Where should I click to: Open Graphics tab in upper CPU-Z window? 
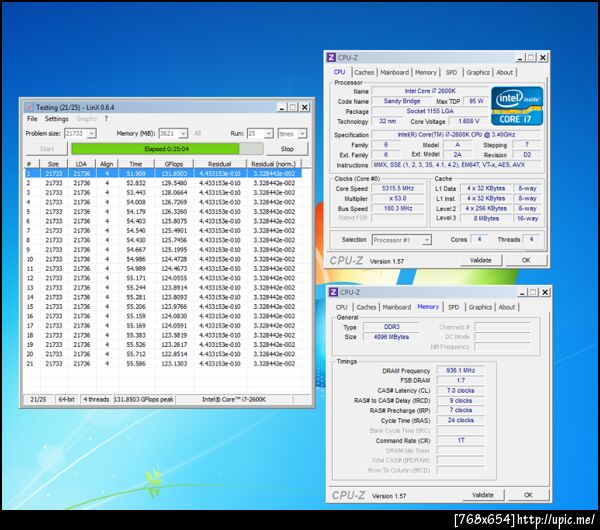(478, 72)
